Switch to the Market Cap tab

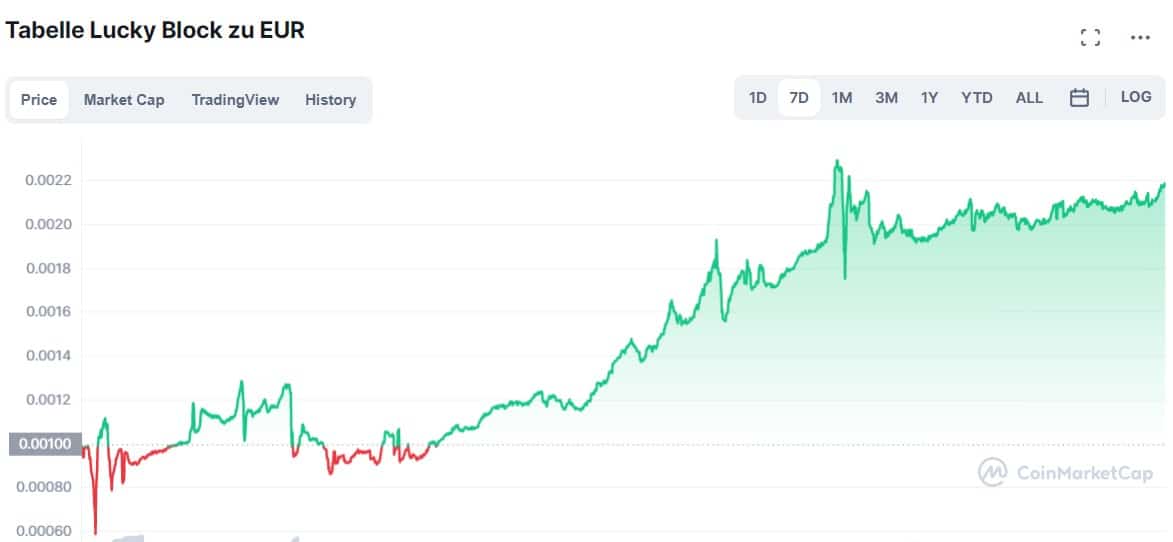click(x=124, y=100)
